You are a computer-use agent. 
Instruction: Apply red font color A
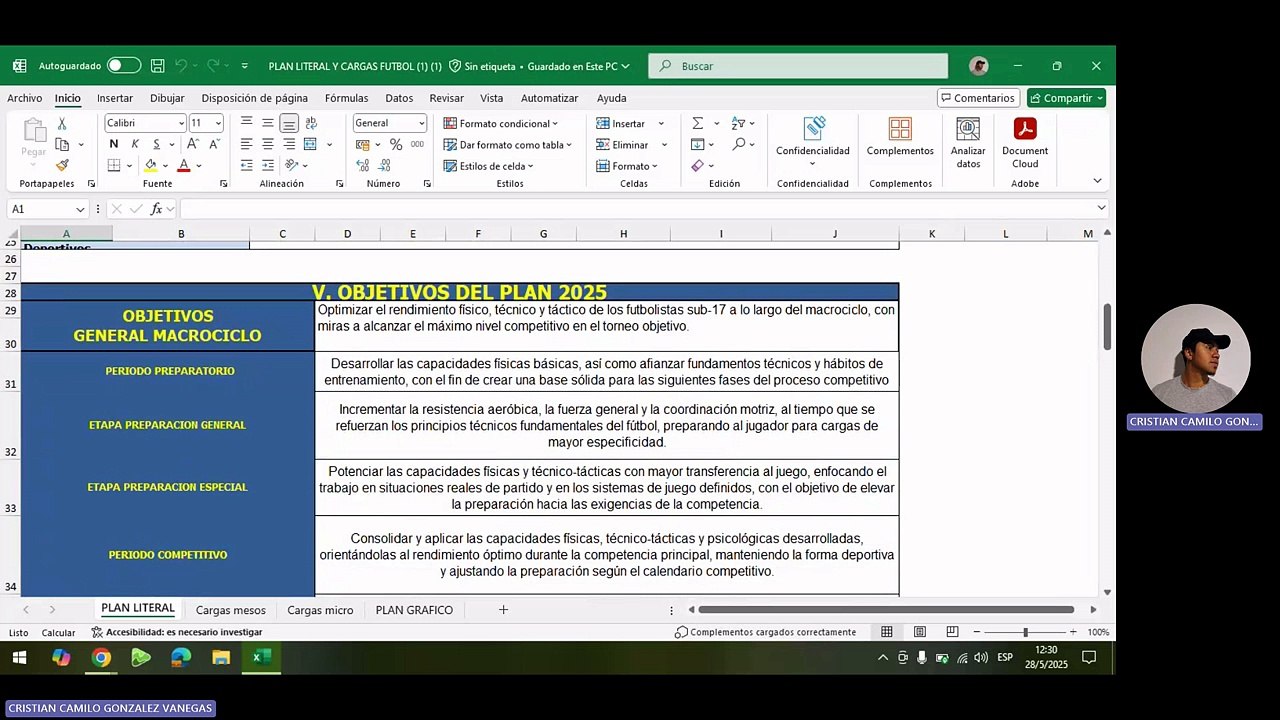[184, 165]
